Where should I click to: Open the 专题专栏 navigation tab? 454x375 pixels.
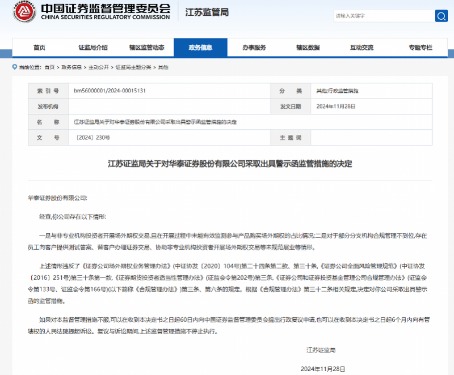[x=420, y=48]
